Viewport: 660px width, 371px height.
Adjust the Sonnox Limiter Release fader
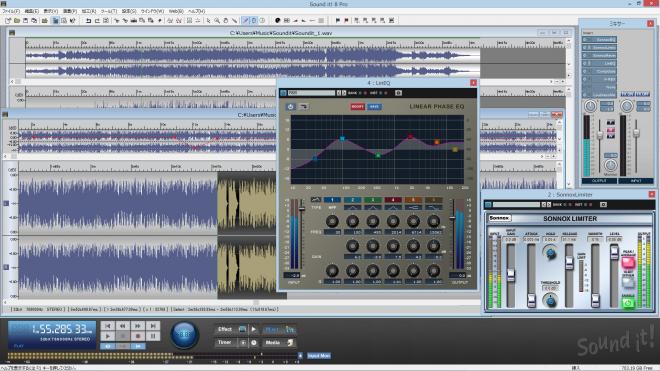point(569,263)
